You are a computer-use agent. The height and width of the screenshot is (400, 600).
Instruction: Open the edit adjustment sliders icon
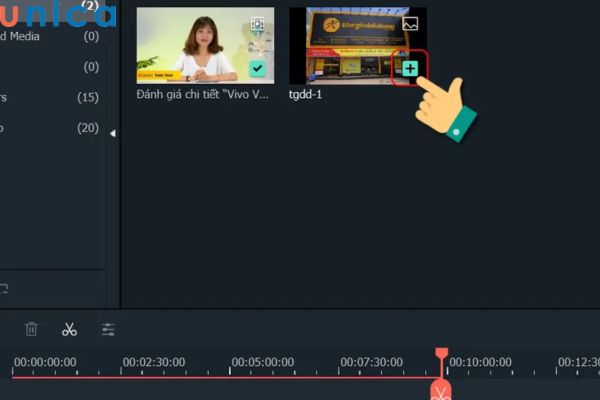(108, 329)
